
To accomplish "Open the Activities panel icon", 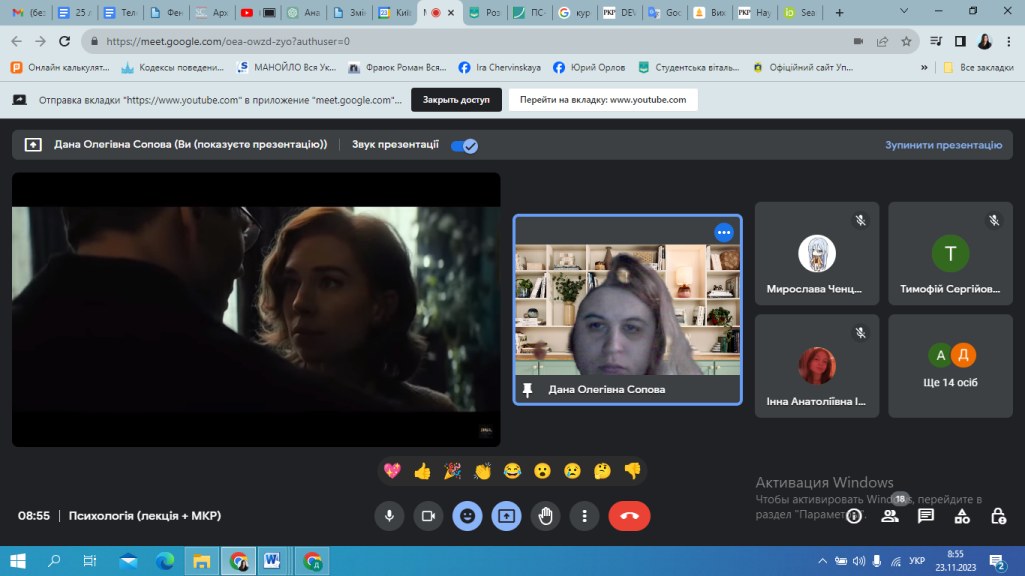I will [962, 516].
